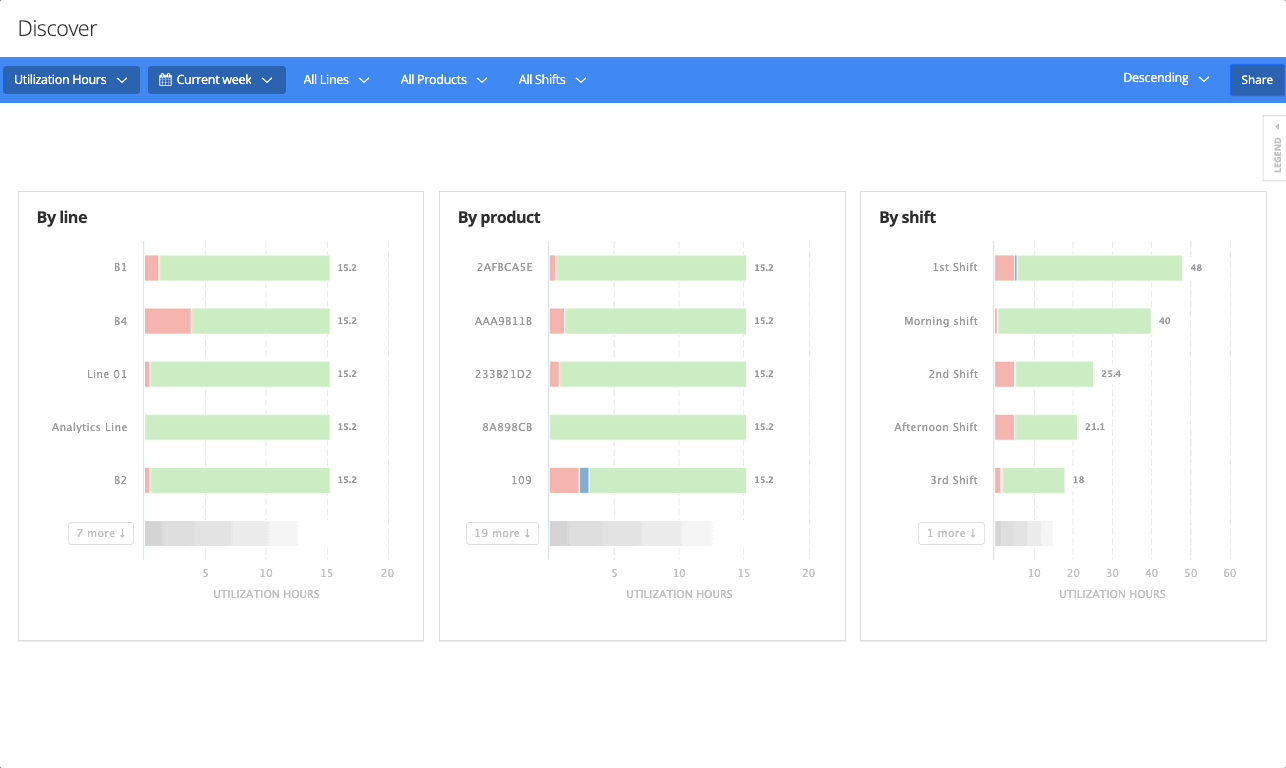
Task: Open the Current week date range dropdown
Action: click(217, 80)
